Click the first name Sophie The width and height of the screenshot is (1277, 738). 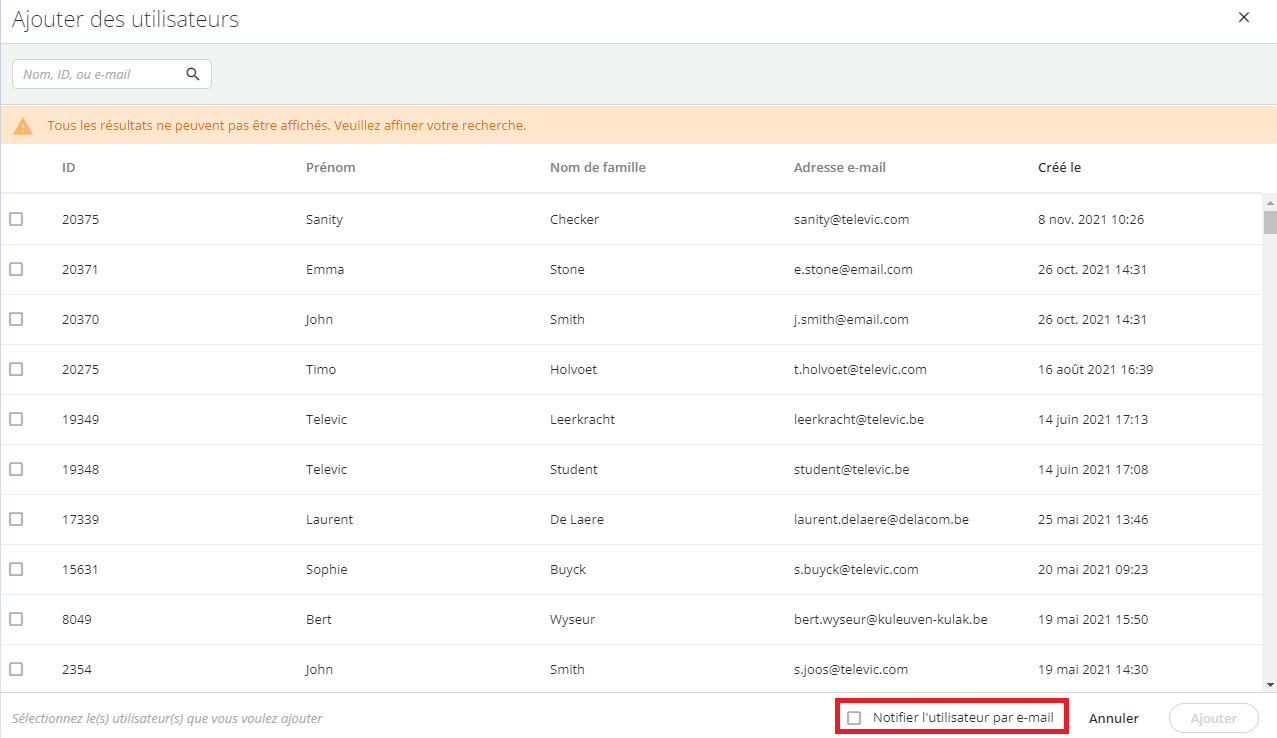point(327,569)
